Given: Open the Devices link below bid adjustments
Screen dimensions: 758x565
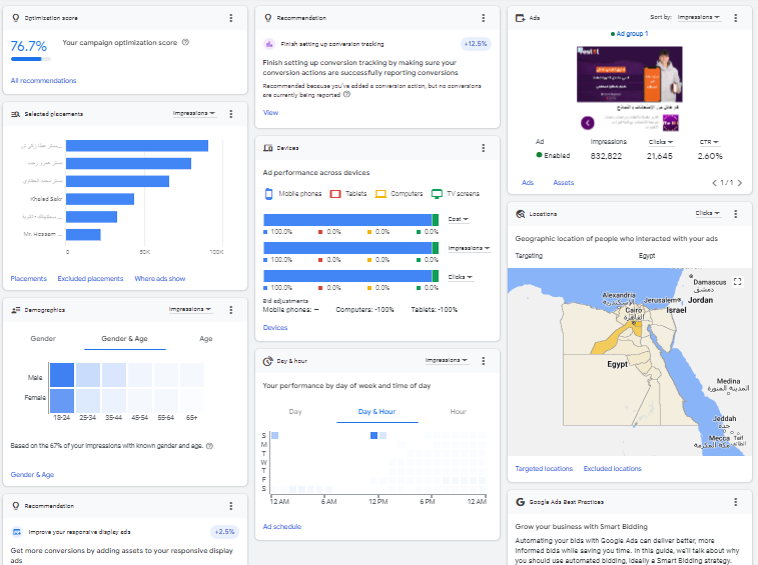Looking at the screenshot, I should [x=275, y=328].
